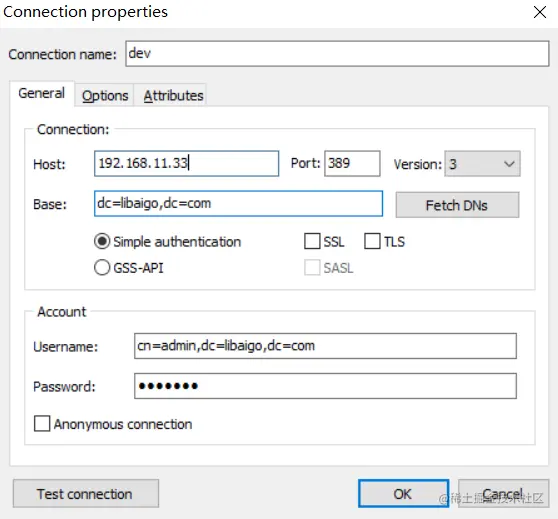Confirm with the OK button
Viewport: 558px width, 519px height.
point(403,493)
